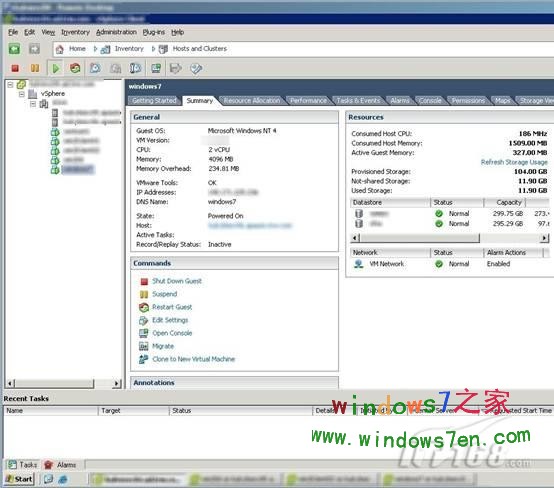The image size is (554, 488).
Task: Collapse the vSphere datacenter node
Action: pos(22,94)
